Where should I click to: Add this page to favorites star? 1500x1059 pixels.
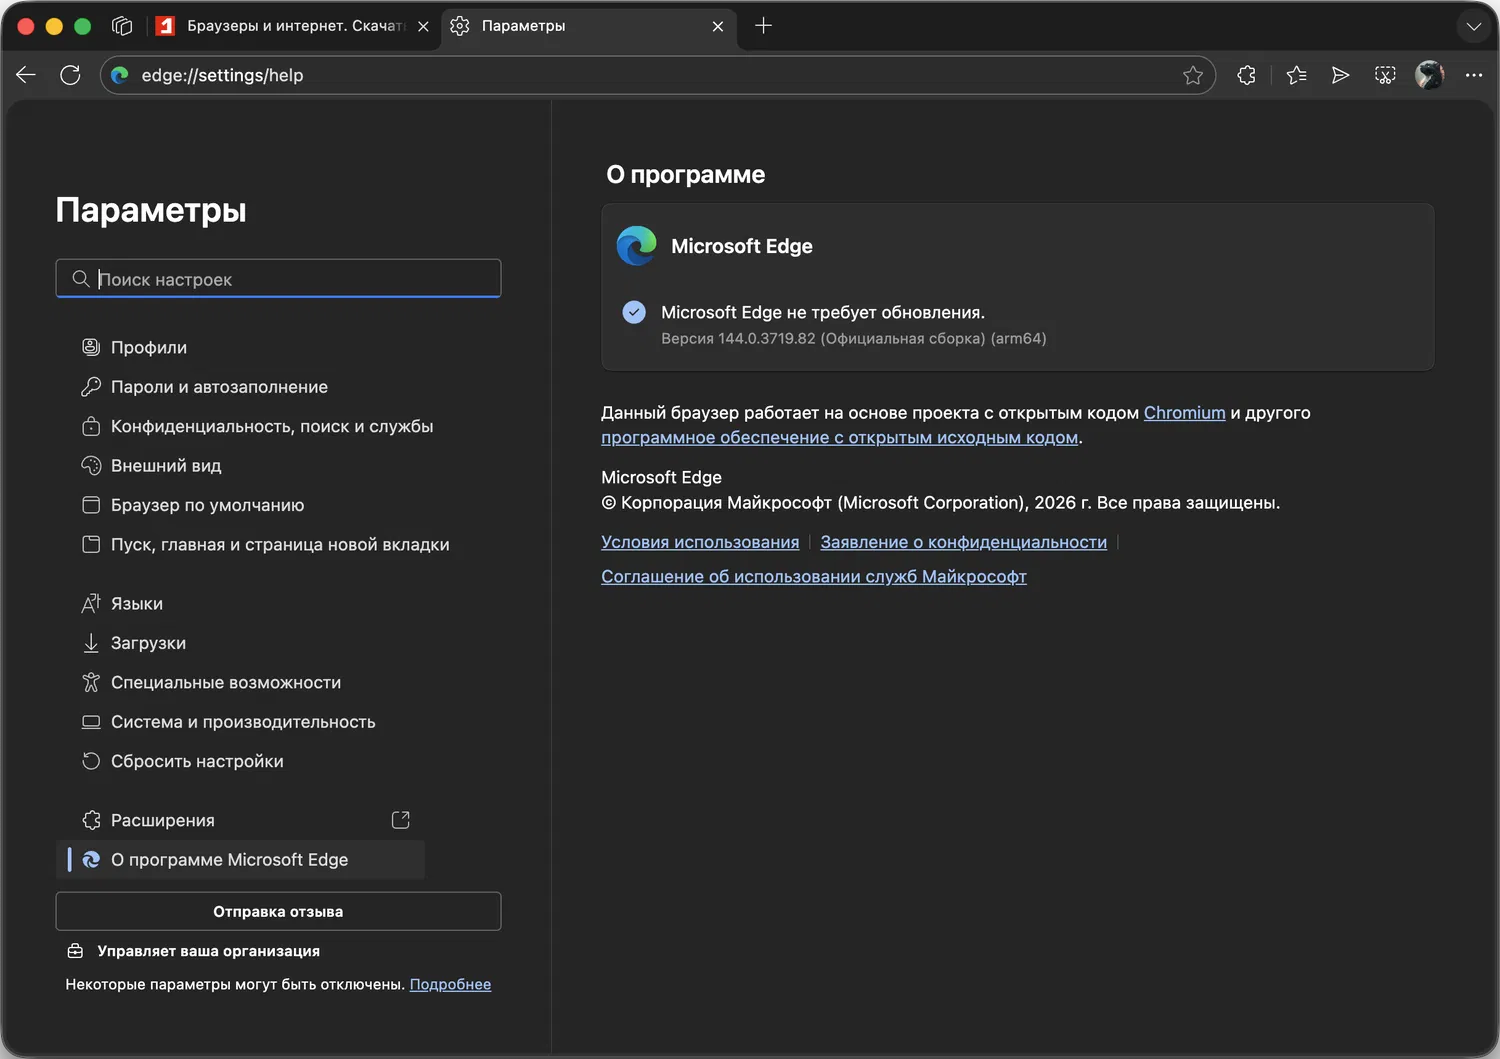click(x=1193, y=75)
